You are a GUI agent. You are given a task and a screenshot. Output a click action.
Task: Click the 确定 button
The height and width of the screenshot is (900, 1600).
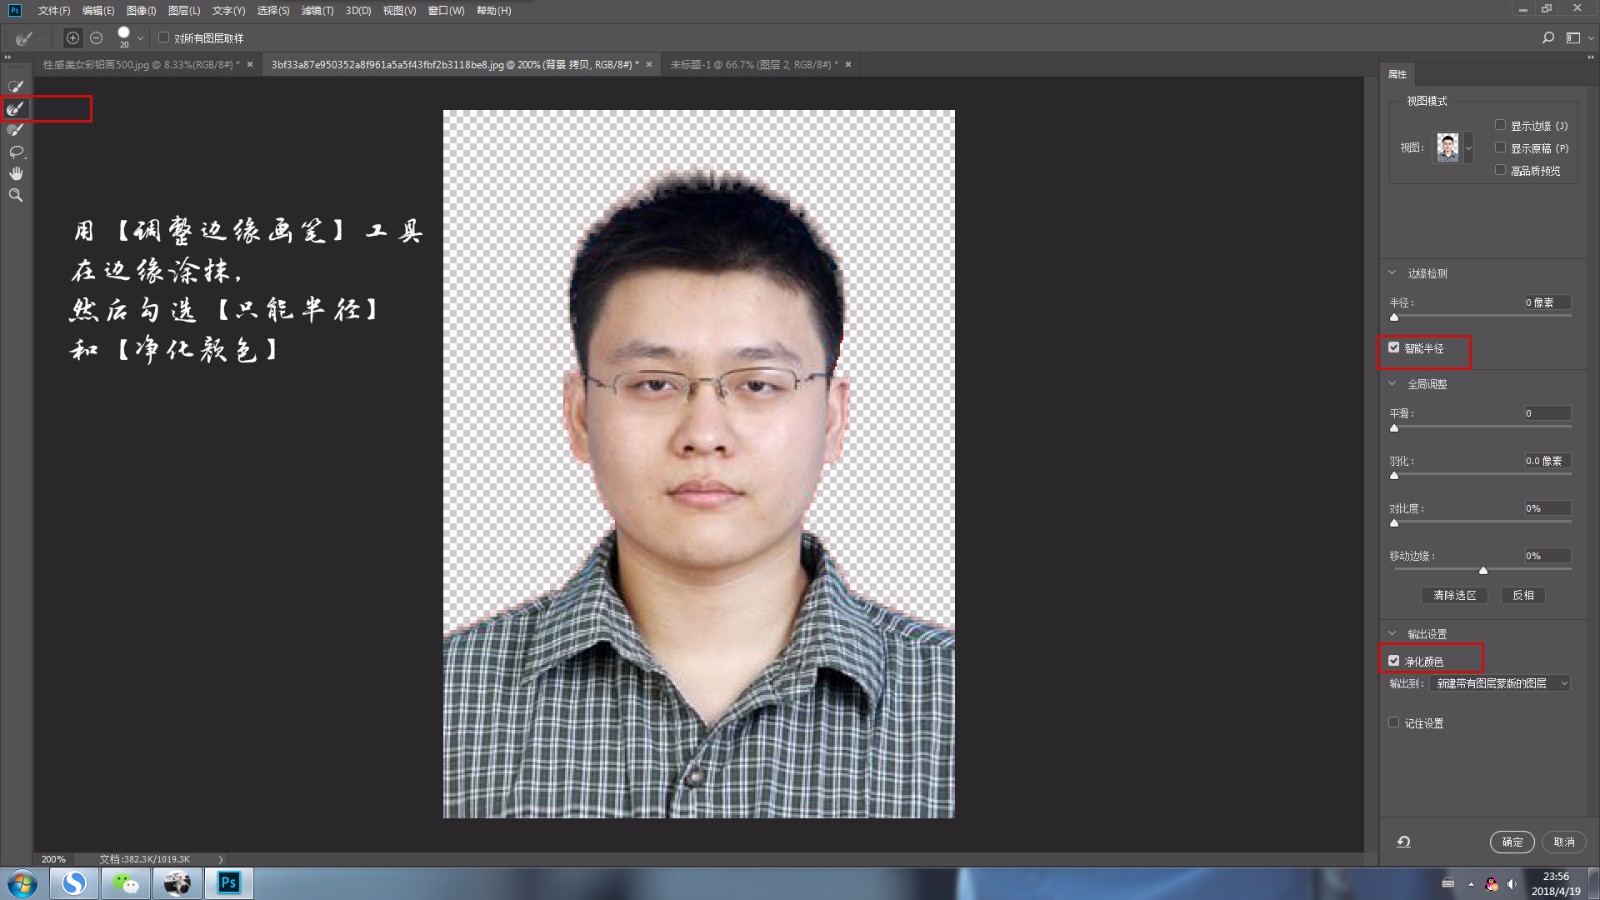pos(1512,842)
